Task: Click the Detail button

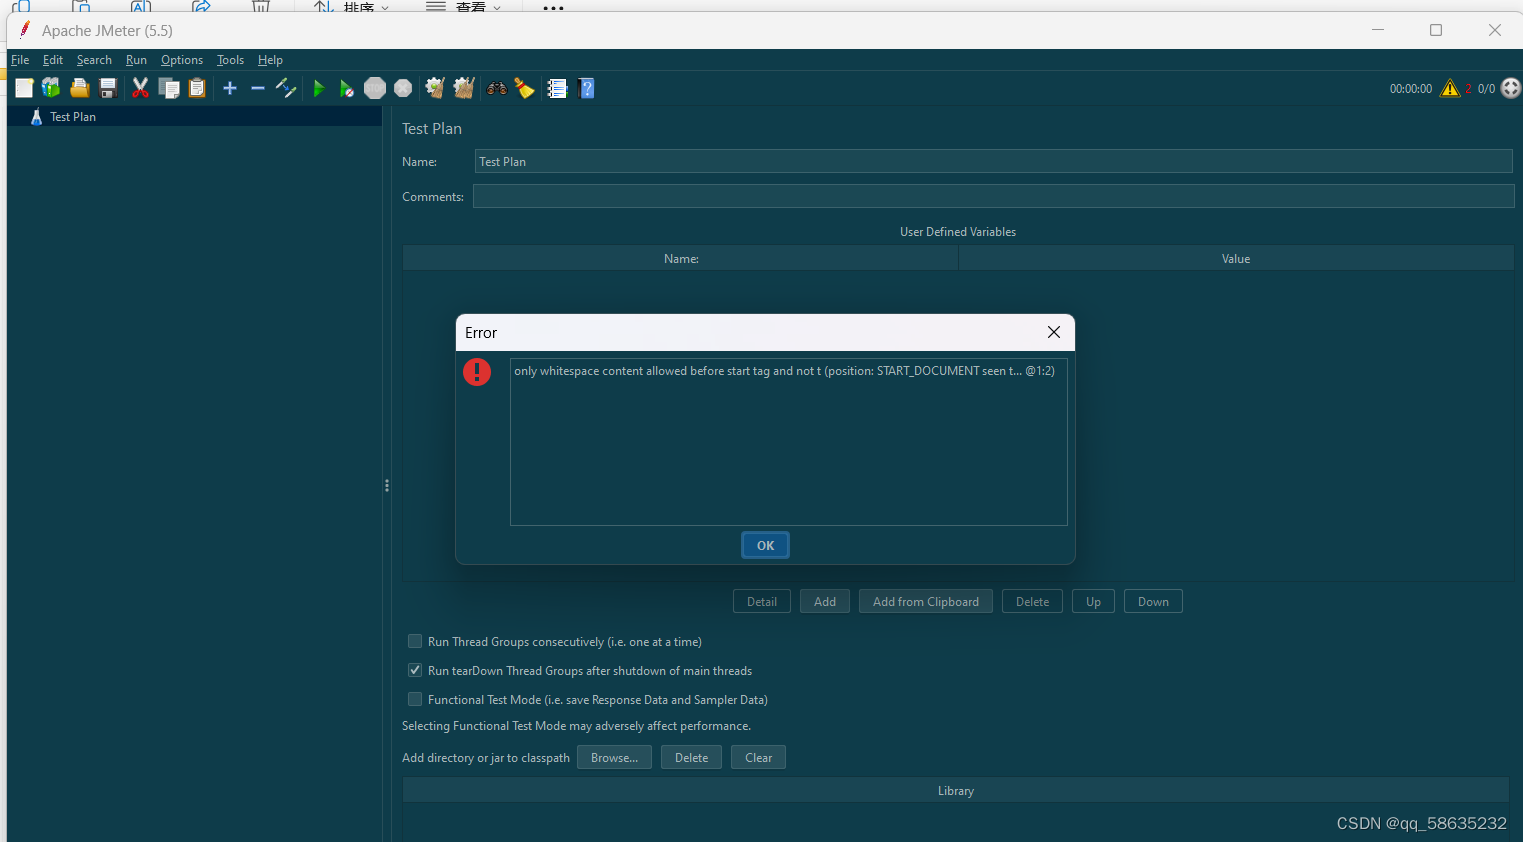Action: tap(762, 601)
